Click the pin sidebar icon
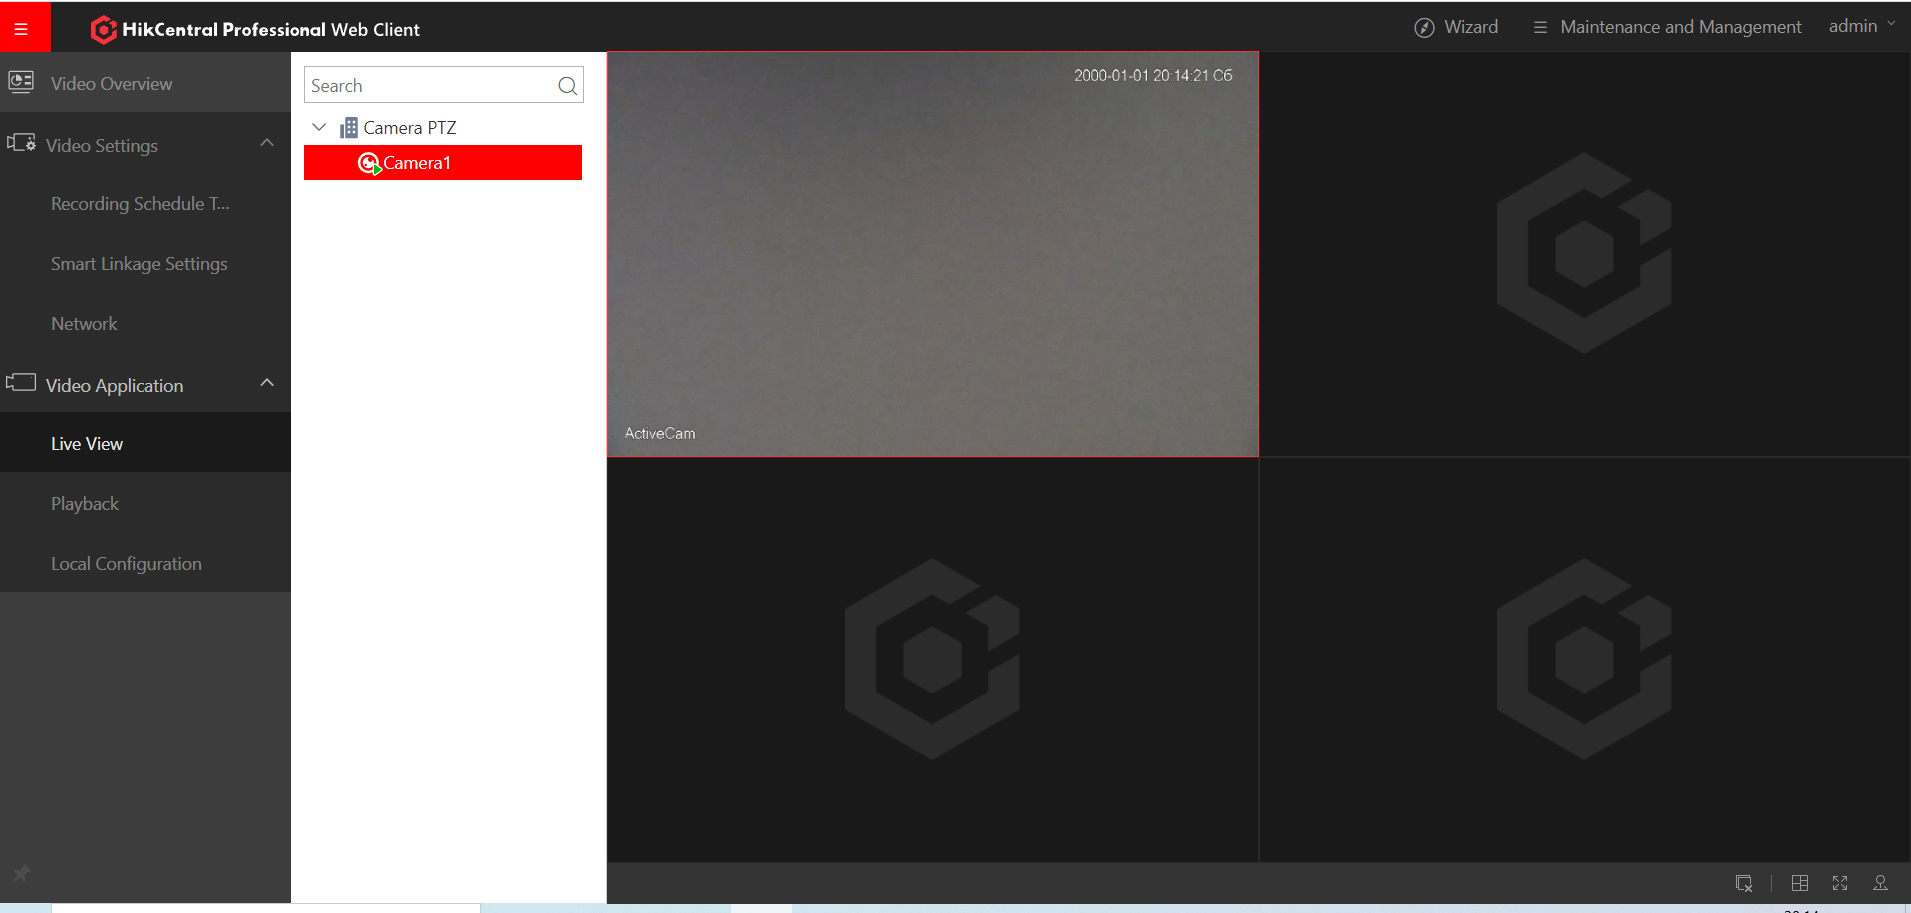The height and width of the screenshot is (913, 1911). coord(21,873)
